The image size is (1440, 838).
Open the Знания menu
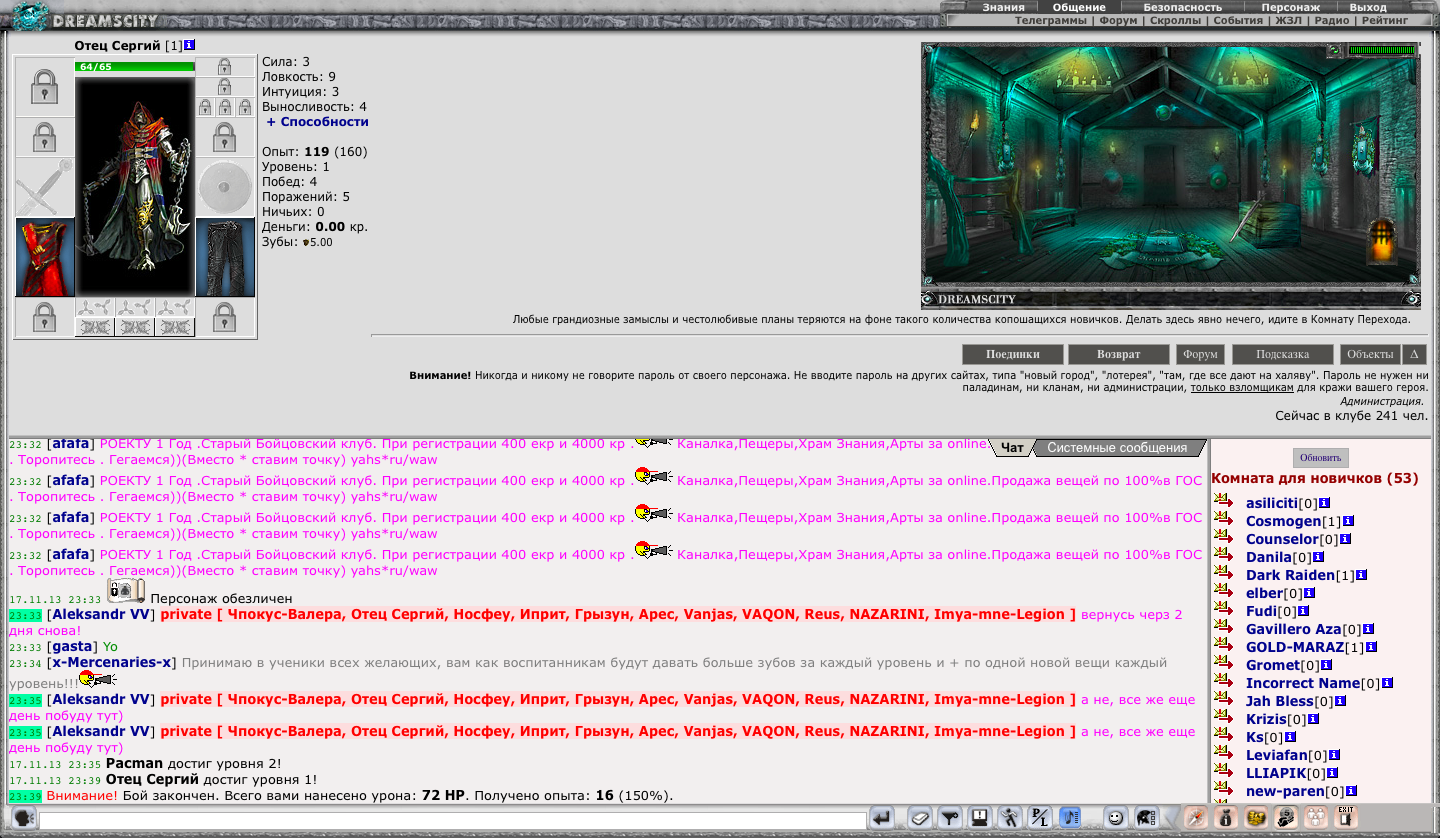tap(1003, 7)
